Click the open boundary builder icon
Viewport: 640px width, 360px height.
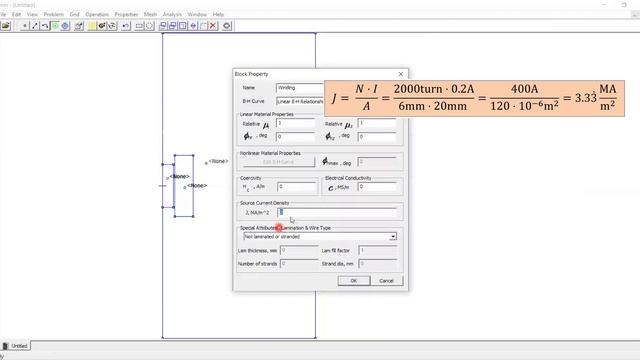pyautogui.click(x=227, y=26)
